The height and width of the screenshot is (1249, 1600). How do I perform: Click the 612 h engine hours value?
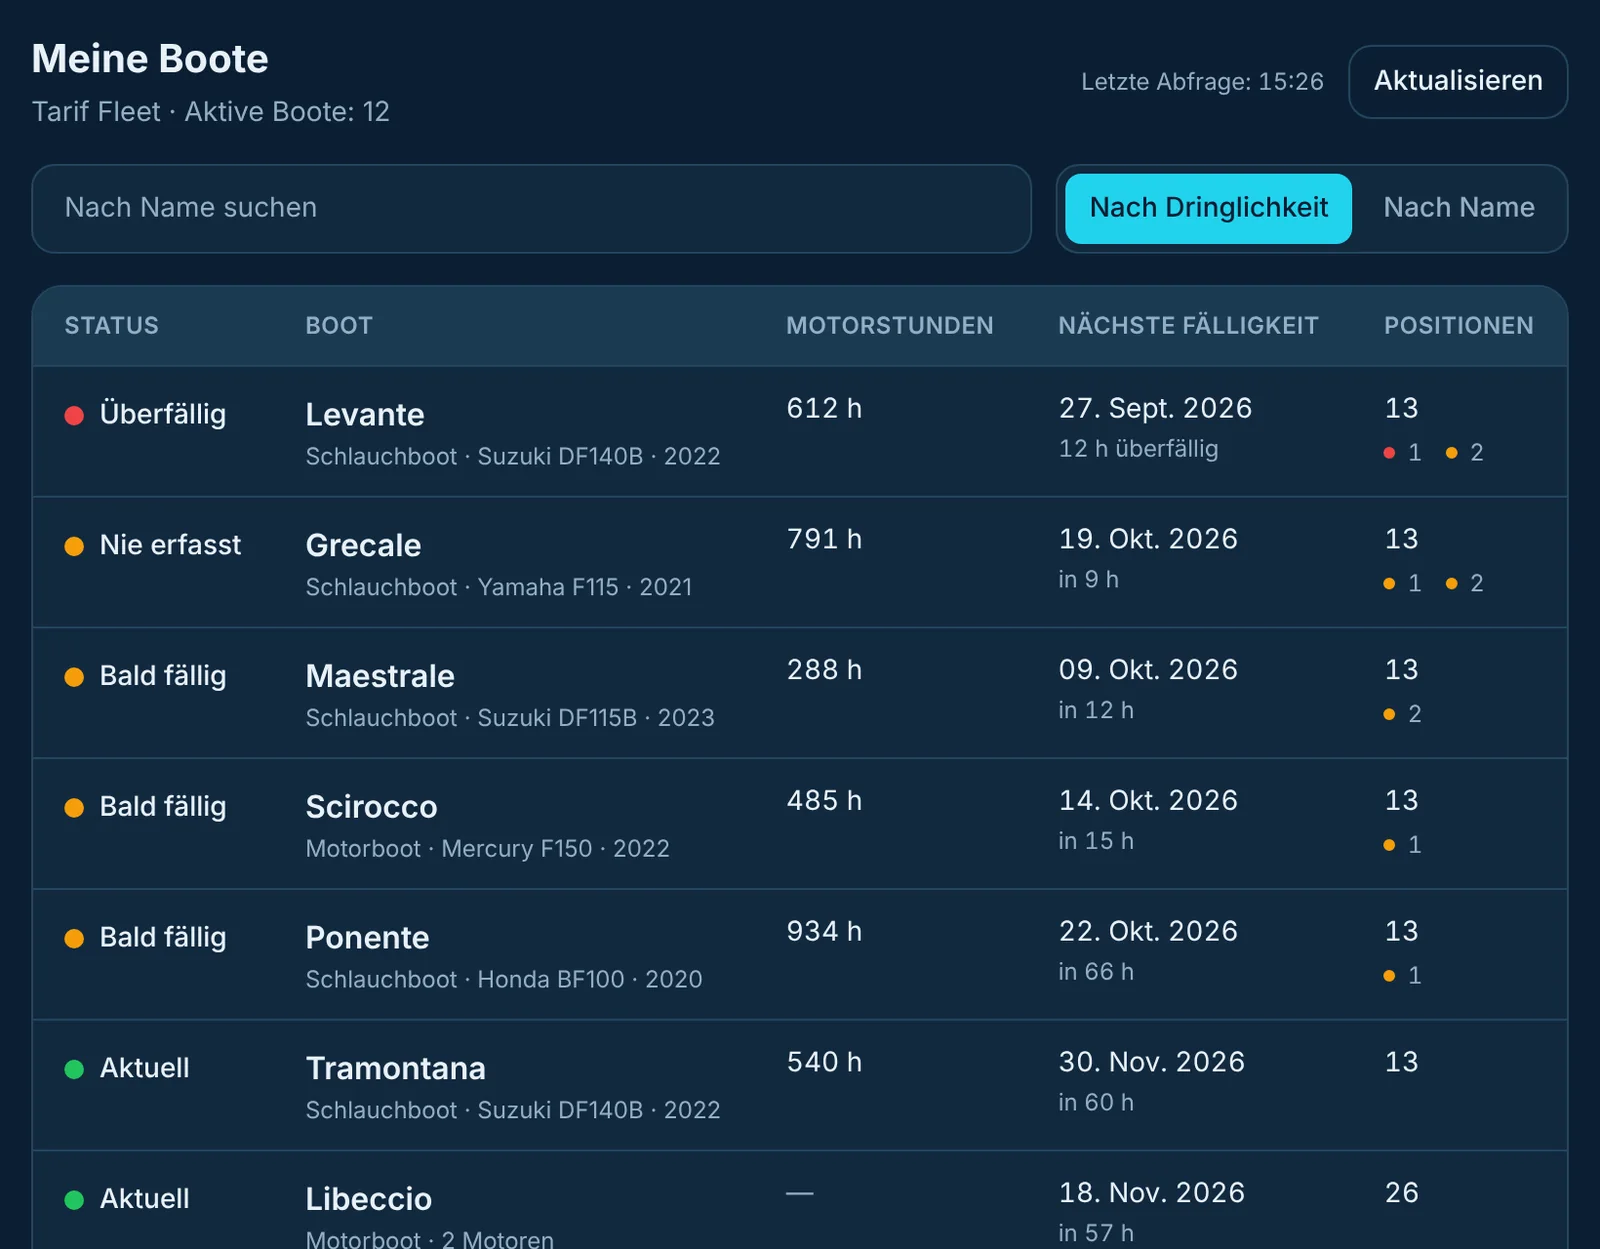point(824,408)
